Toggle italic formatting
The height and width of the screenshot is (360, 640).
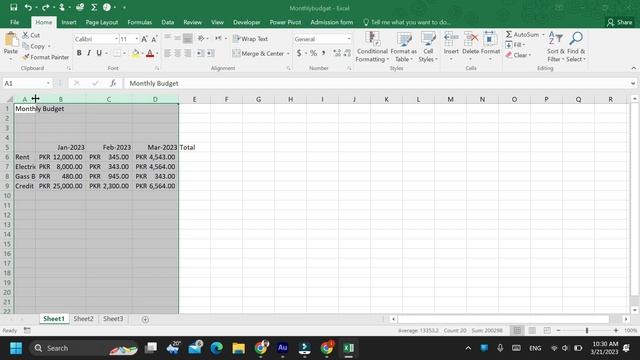(x=89, y=53)
